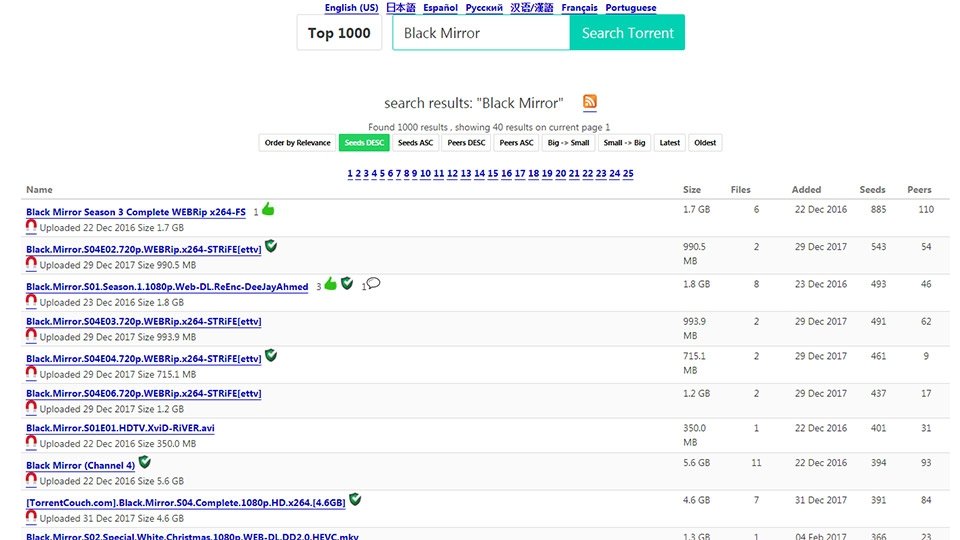This screenshot has height=540, width=960.
Task: Switch language to Chinese
Action: (531, 7)
